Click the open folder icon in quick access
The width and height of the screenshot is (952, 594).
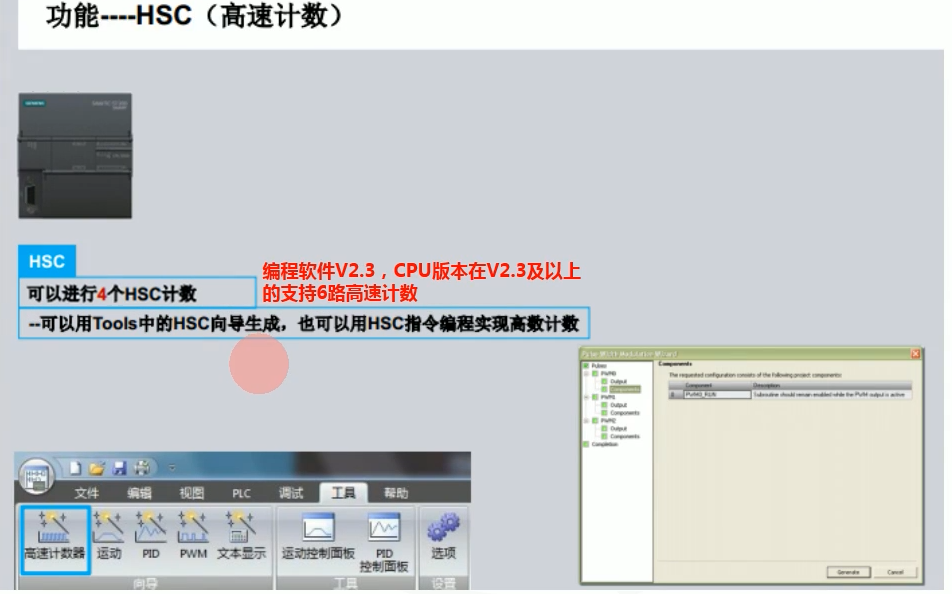97,468
